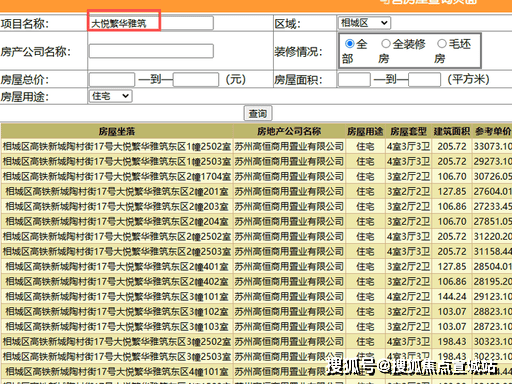Select the 东区2幢203室 address row
This screenshot has width=512, height=384.
(117, 206)
